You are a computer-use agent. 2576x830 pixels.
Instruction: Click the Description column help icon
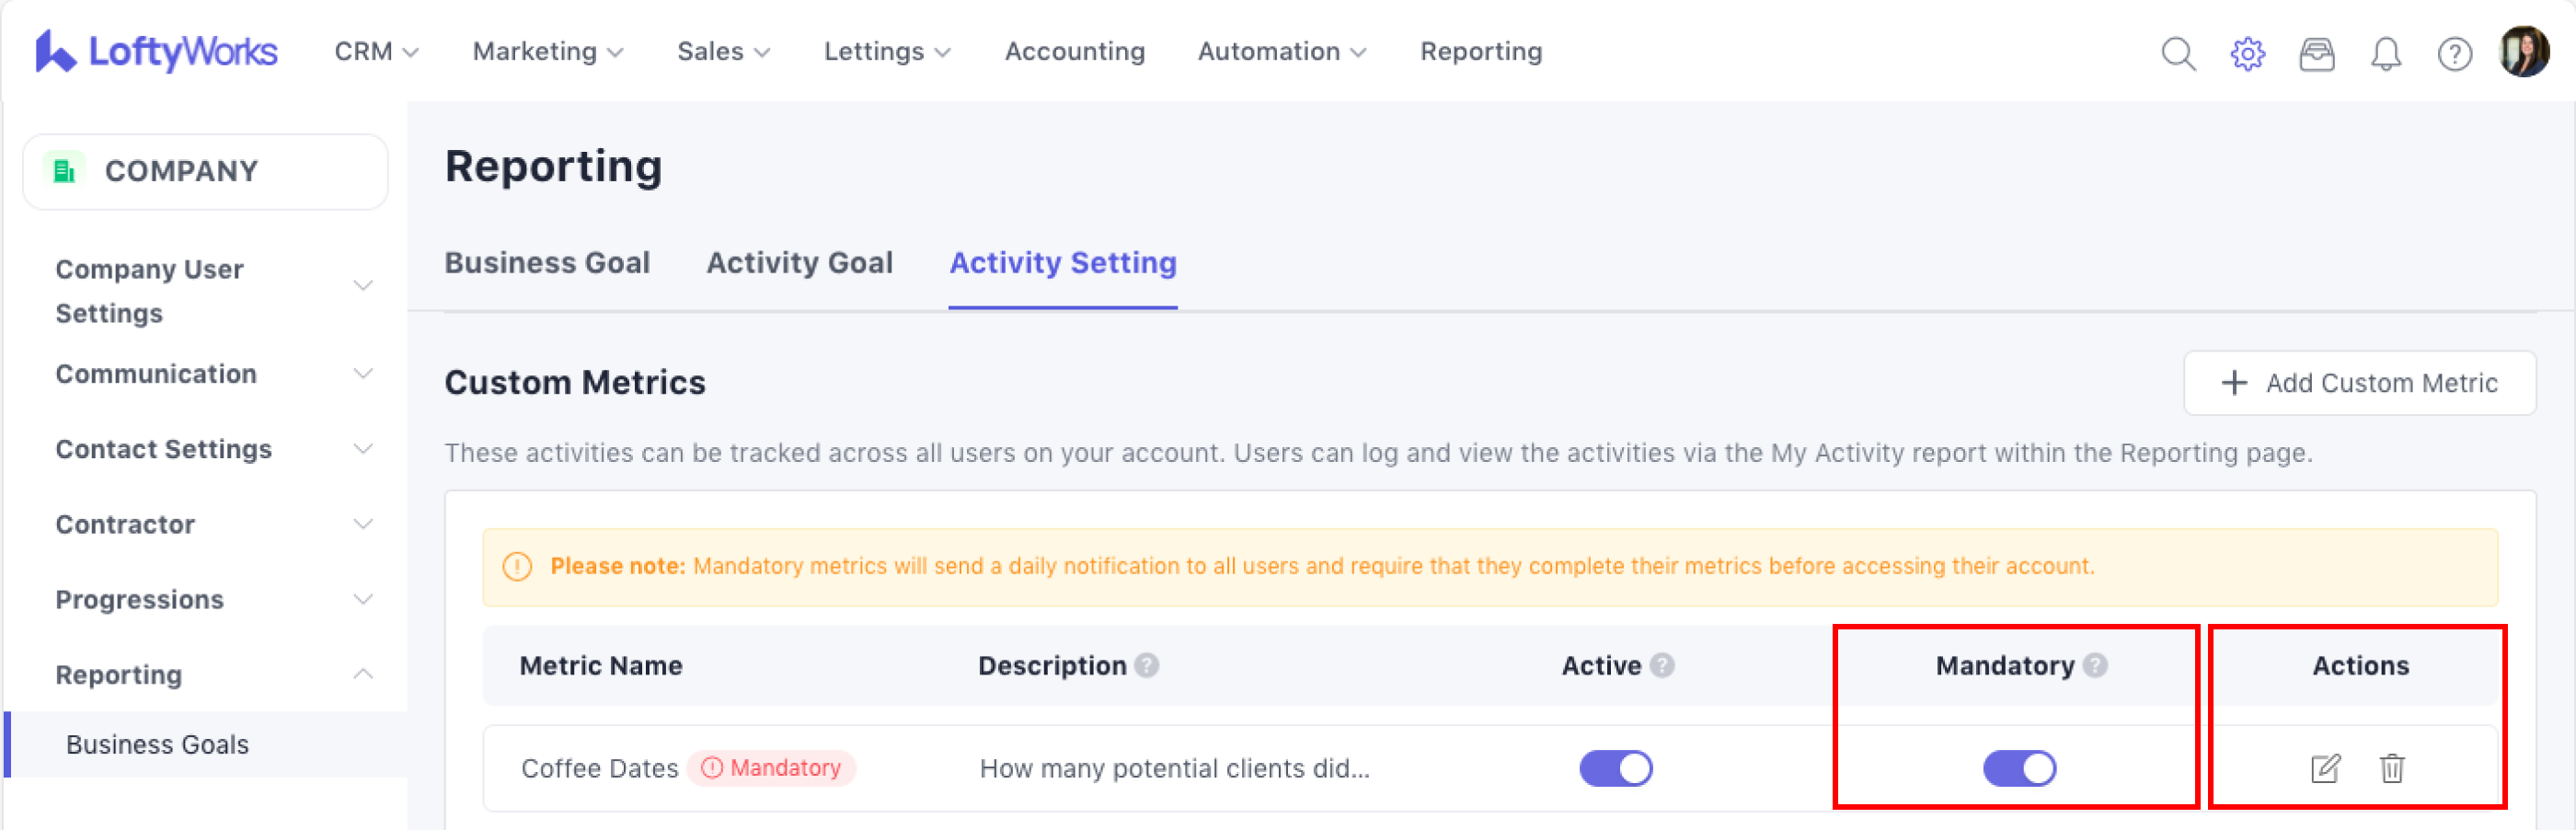tap(1147, 665)
